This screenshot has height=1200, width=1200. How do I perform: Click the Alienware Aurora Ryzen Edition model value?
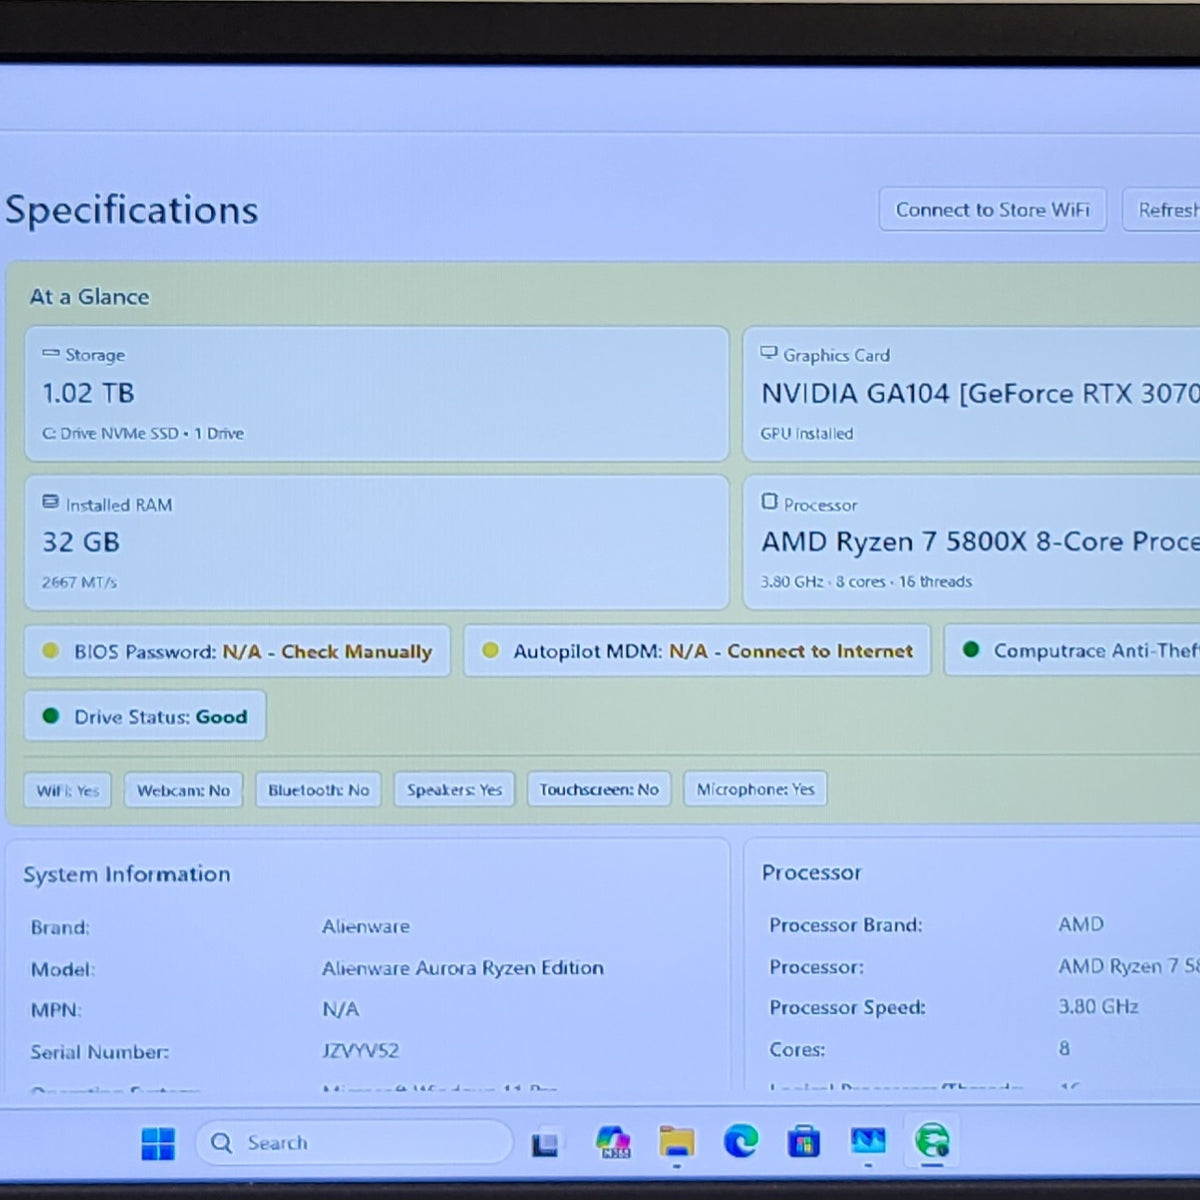tap(463, 968)
